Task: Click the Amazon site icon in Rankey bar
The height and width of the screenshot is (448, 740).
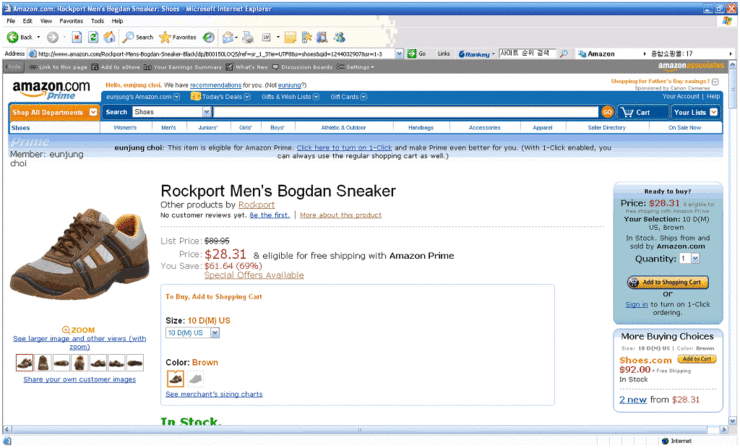Action: coord(582,54)
